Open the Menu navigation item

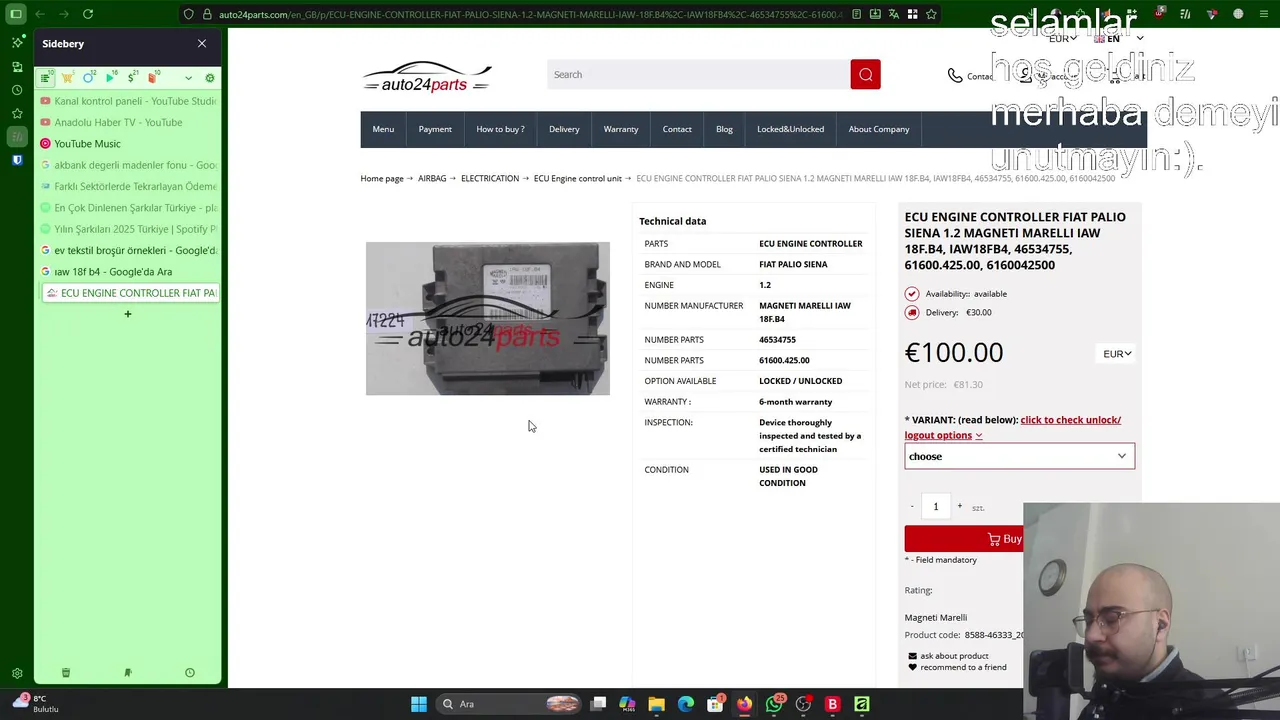coord(383,129)
